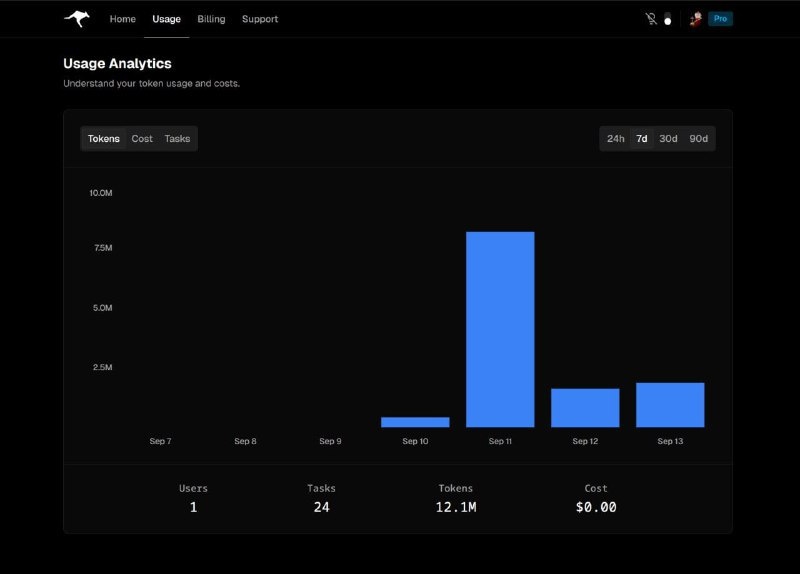The height and width of the screenshot is (574, 800).
Task: Click the Sep 8 axis label
Action: click(x=245, y=441)
